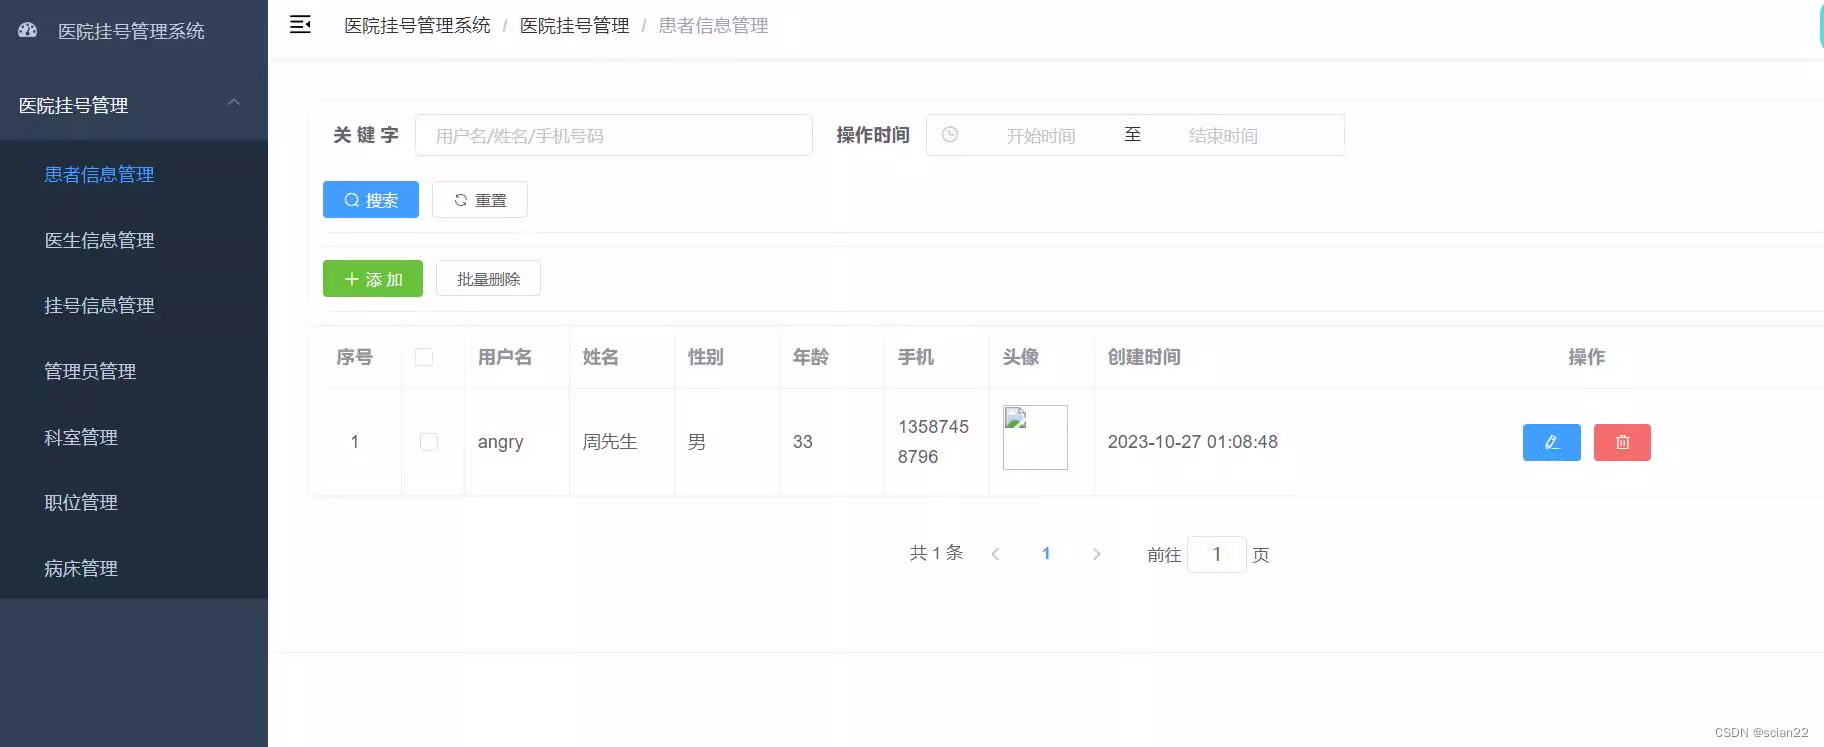Check the select-all checkbox in table header
The width and height of the screenshot is (1824, 747).
pos(424,357)
